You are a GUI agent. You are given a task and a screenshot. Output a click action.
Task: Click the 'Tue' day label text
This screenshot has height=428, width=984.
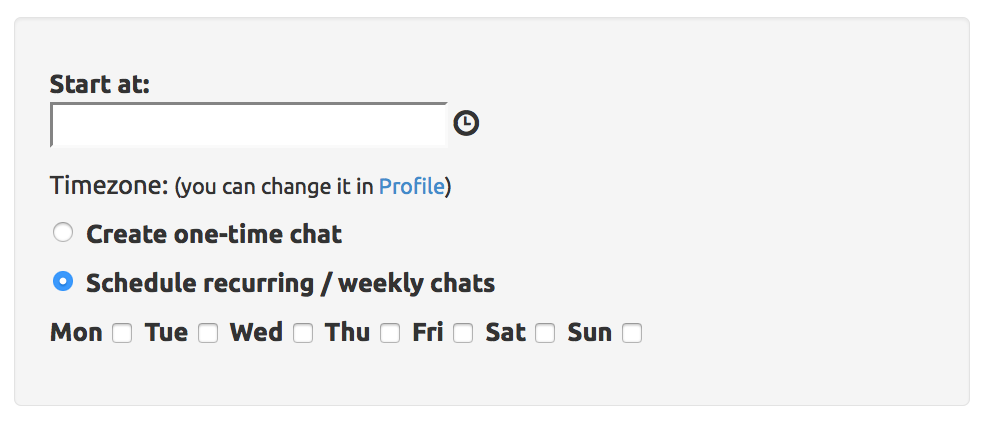[x=166, y=333]
